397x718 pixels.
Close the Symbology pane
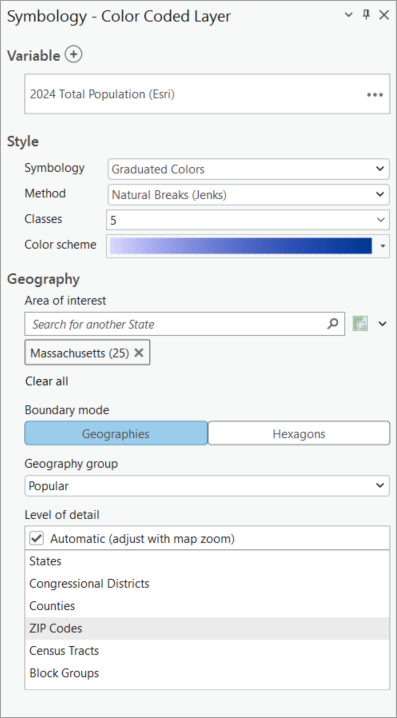384,15
